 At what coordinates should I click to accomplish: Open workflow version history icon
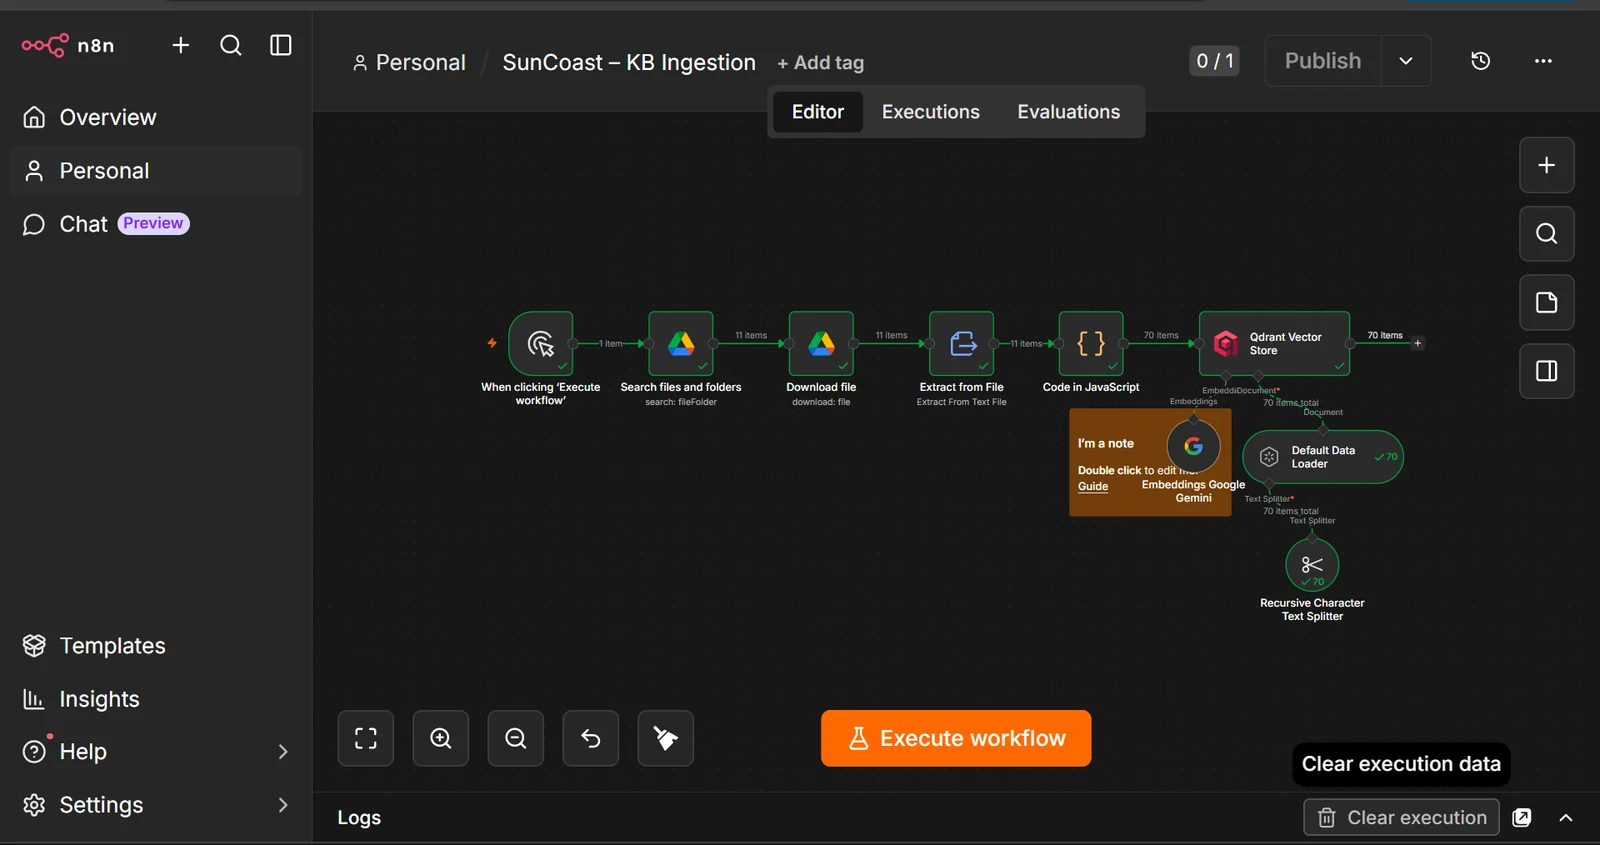click(1481, 61)
